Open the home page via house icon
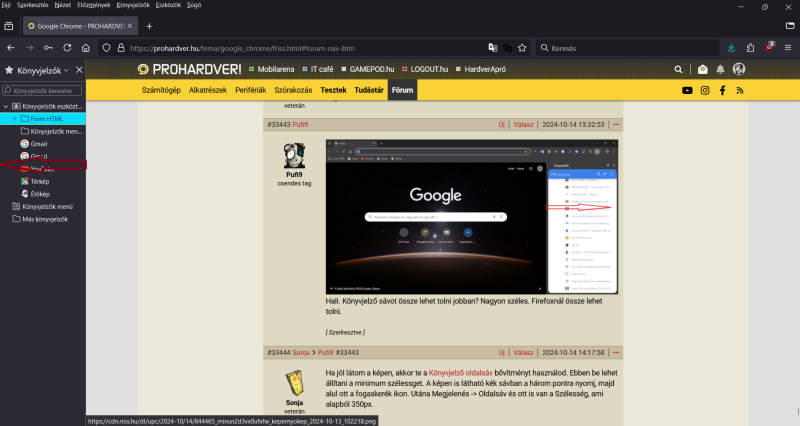The height and width of the screenshot is (426, 800). coord(86,48)
